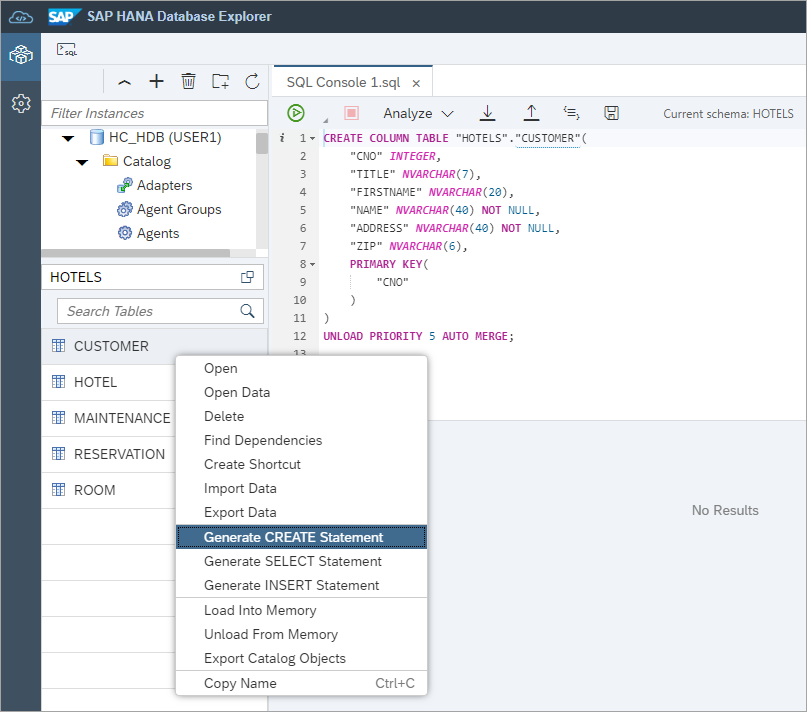Format code with the indent lines icon

[571, 113]
